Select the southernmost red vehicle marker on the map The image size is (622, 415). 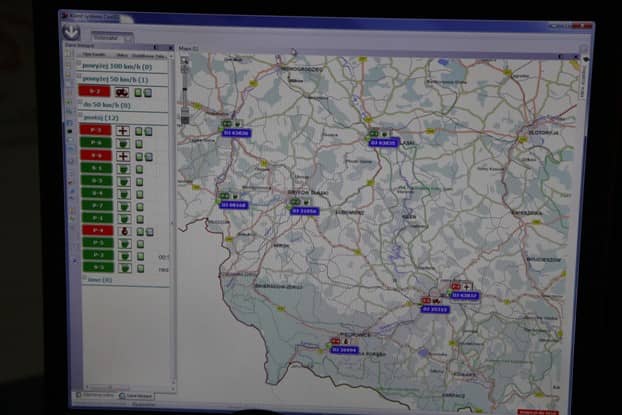click(x=344, y=348)
